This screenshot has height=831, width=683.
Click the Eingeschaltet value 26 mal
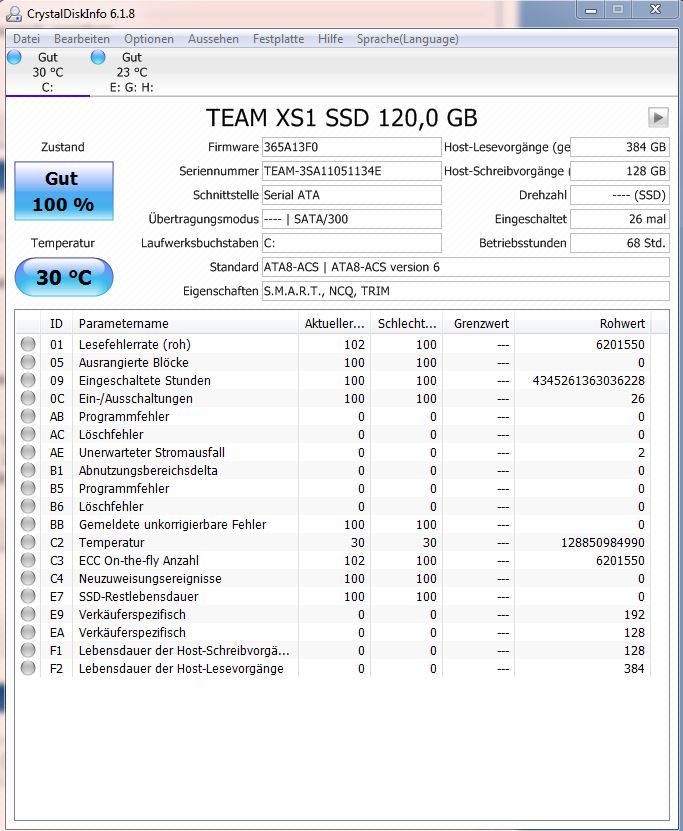pyautogui.click(x=619, y=219)
